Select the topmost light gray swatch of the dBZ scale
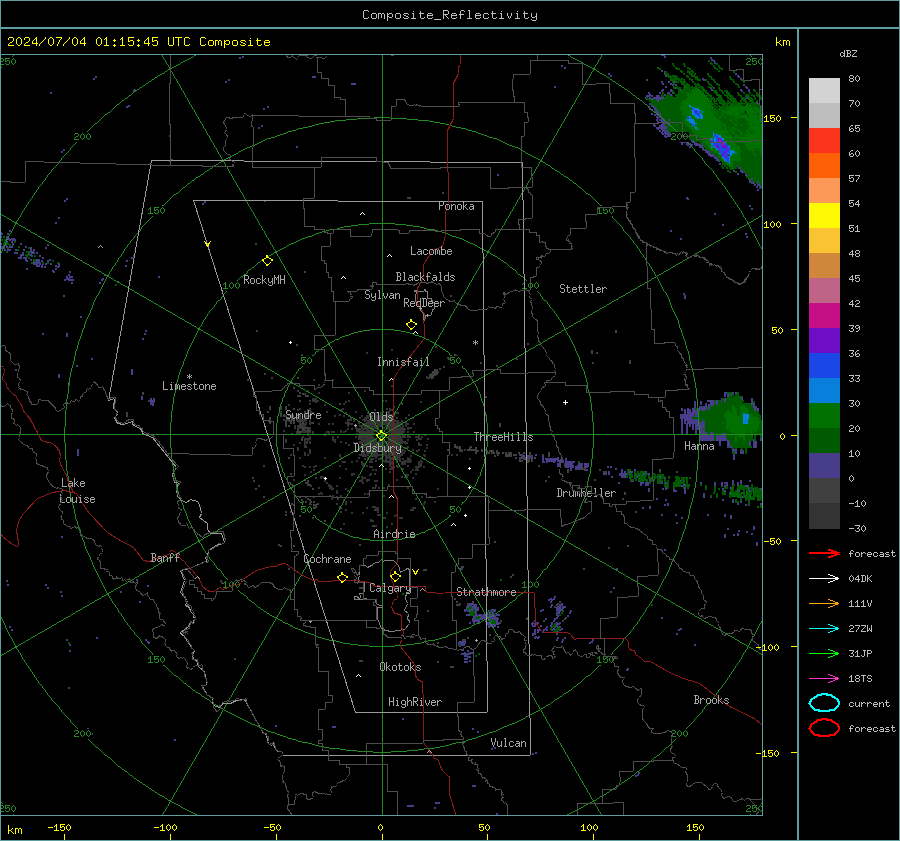Screen dimensions: 900x841 pyautogui.click(x=824, y=91)
